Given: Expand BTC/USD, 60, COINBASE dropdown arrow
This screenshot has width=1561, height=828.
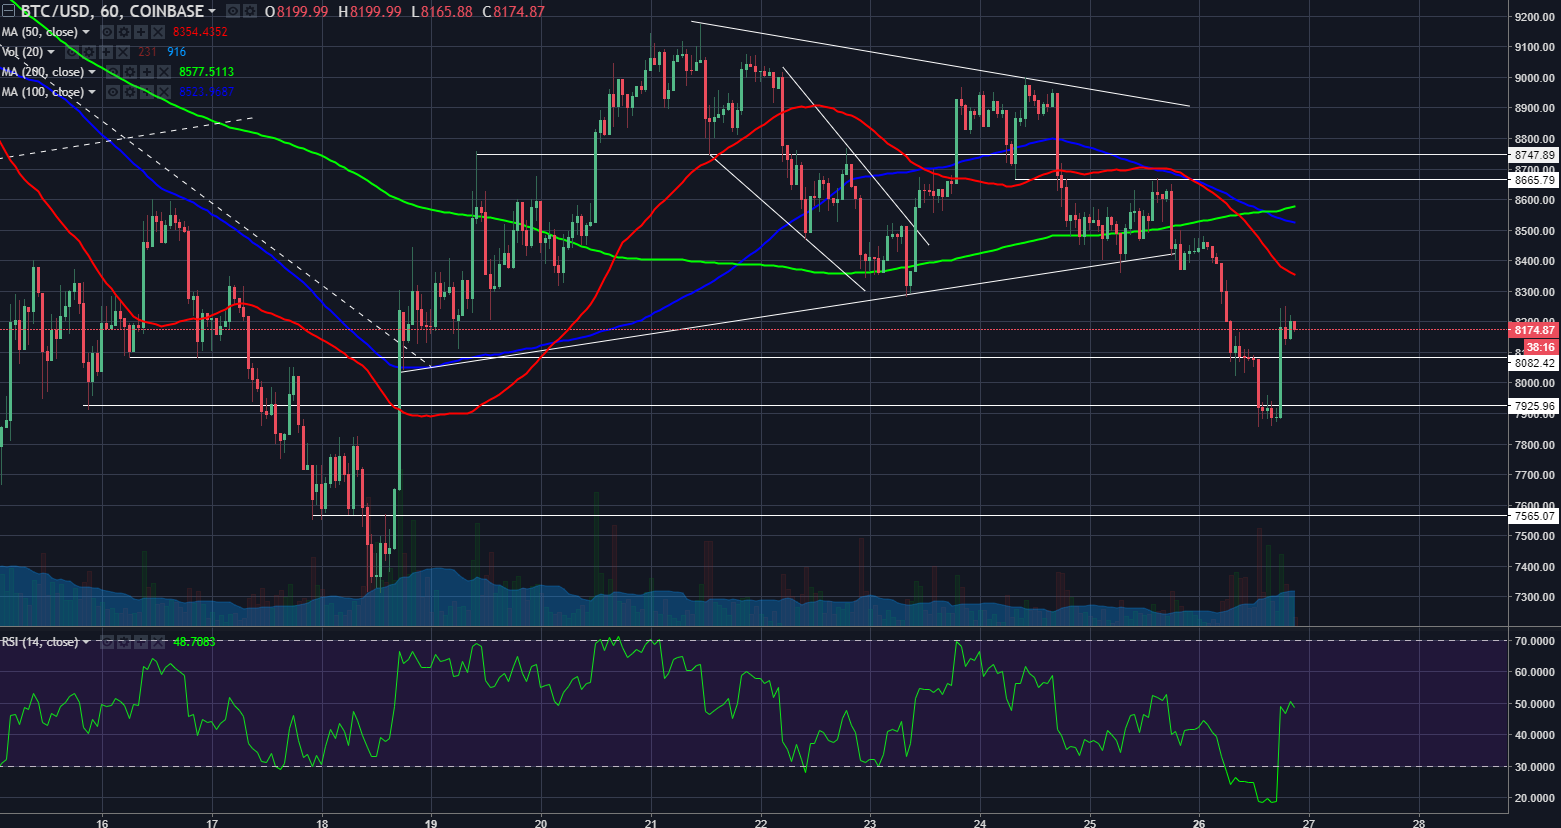Looking at the screenshot, I should pyautogui.click(x=212, y=11).
